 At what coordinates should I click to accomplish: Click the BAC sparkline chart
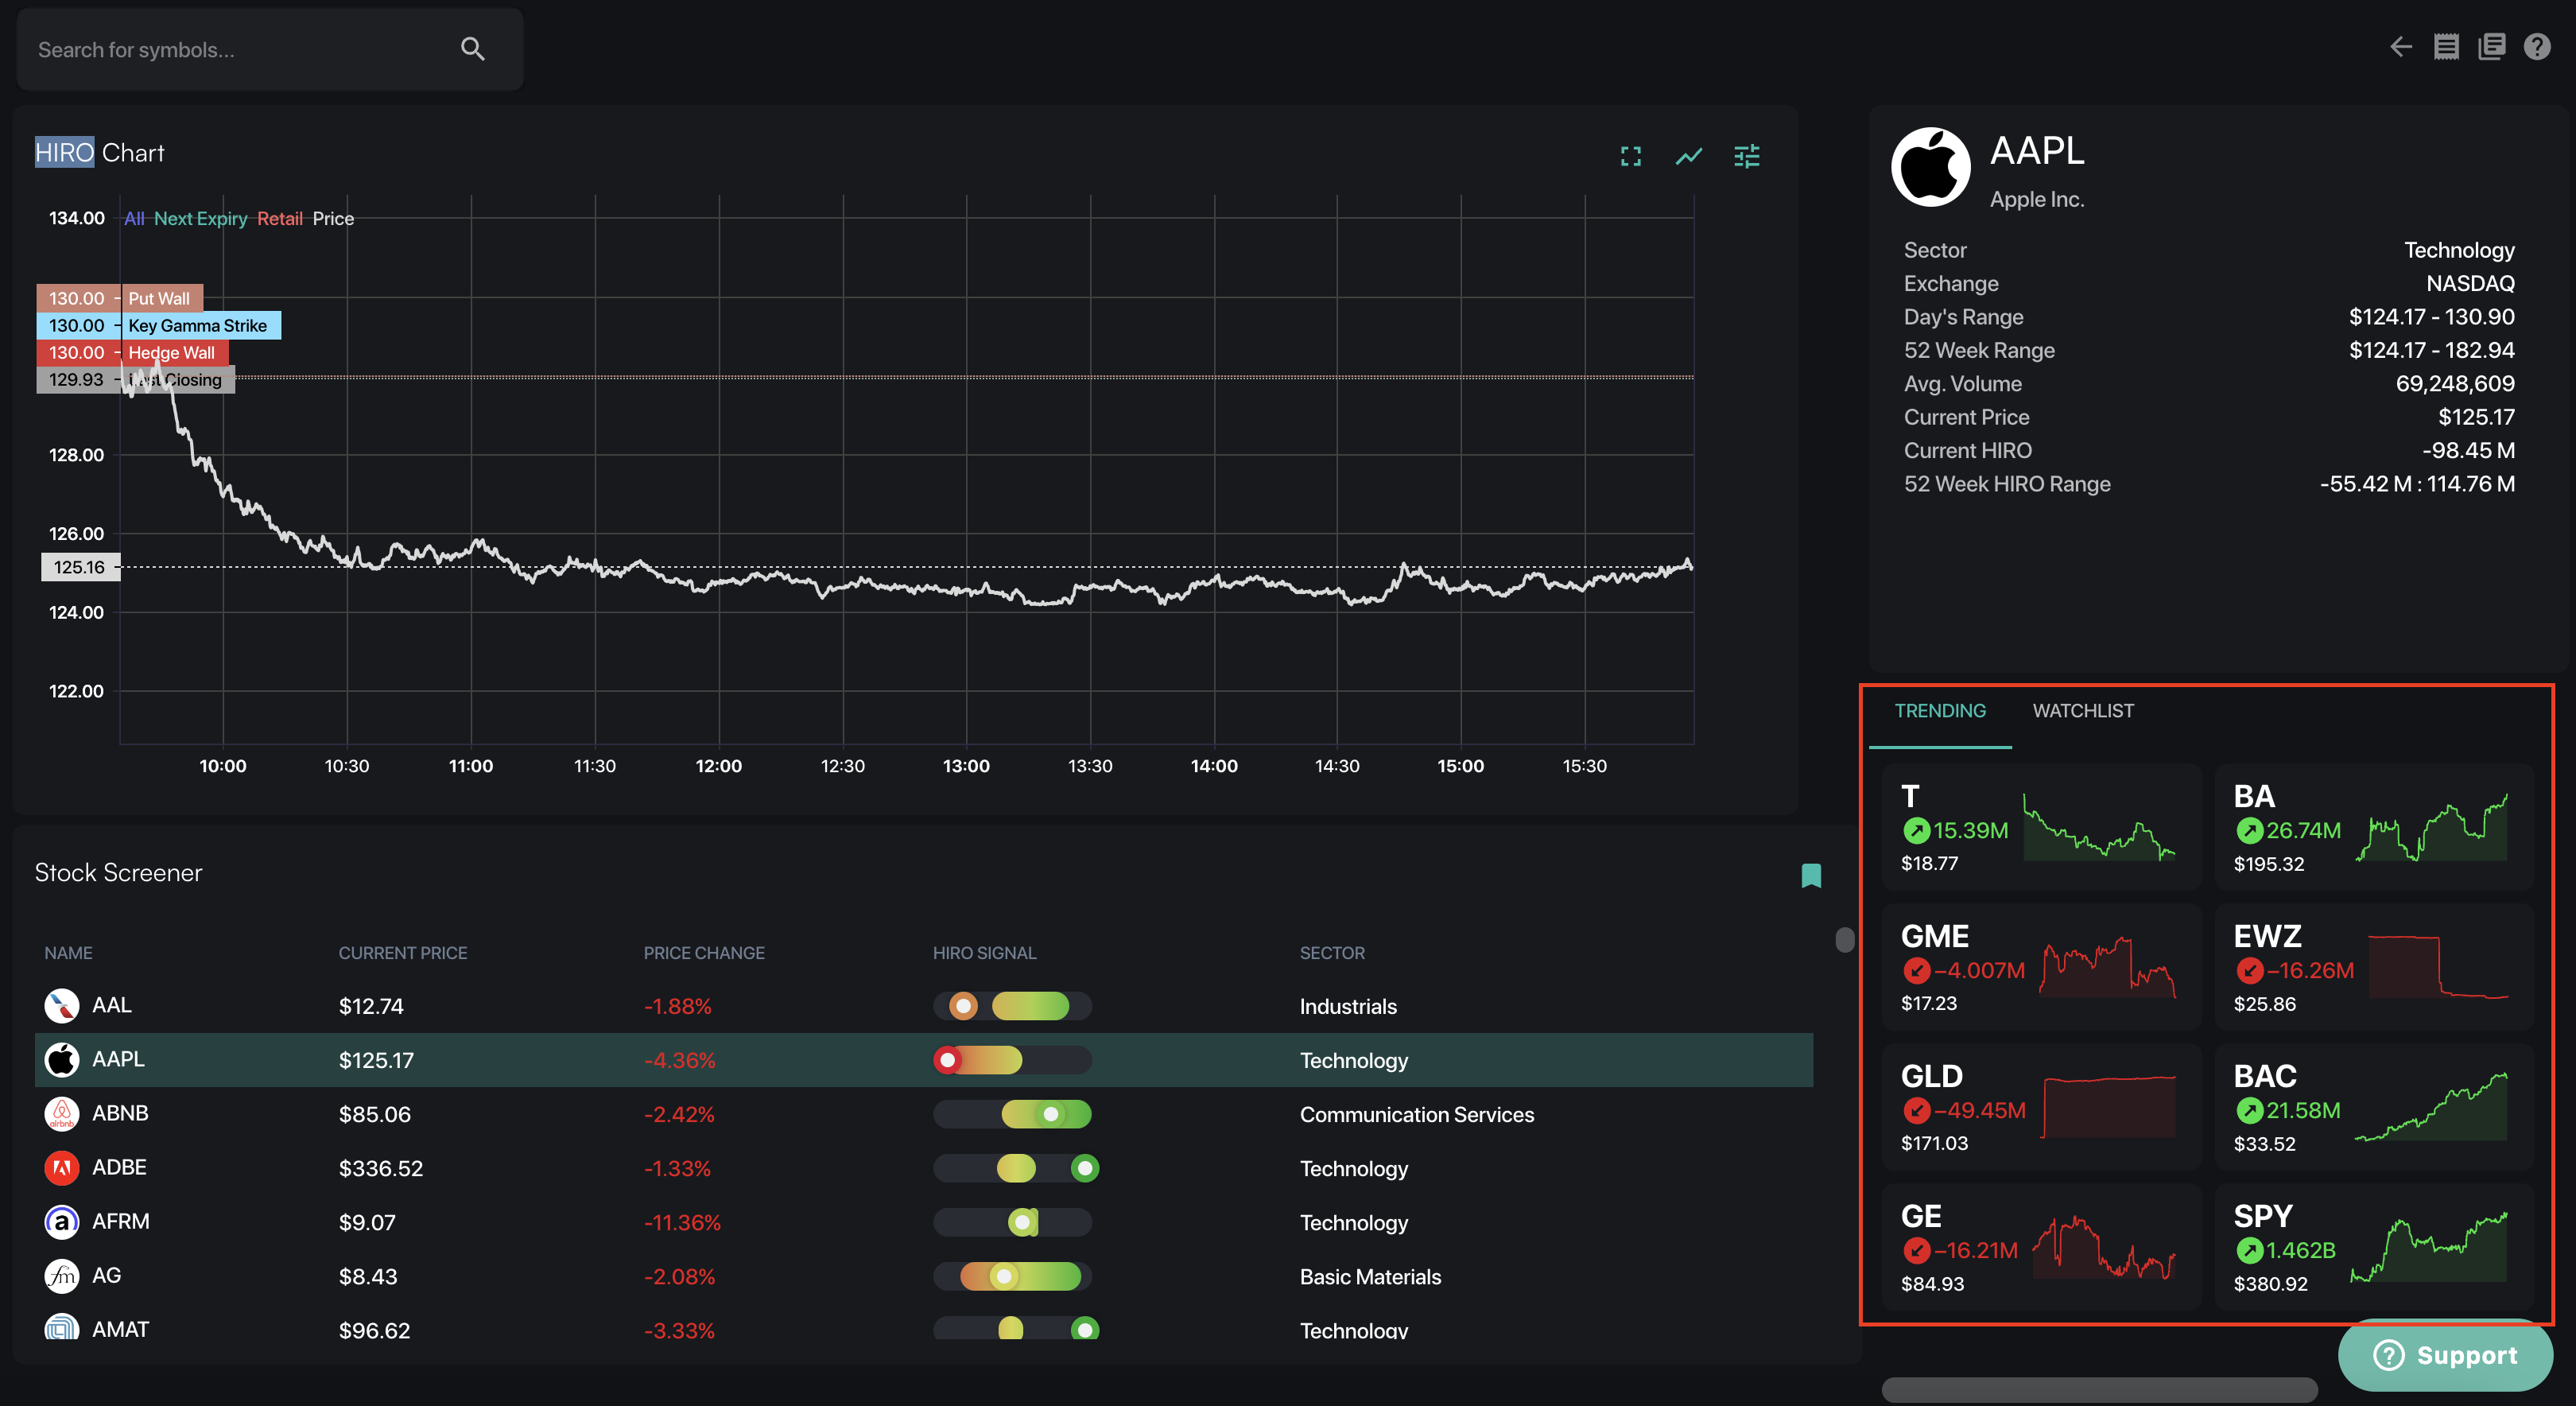click(2430, 1106)
